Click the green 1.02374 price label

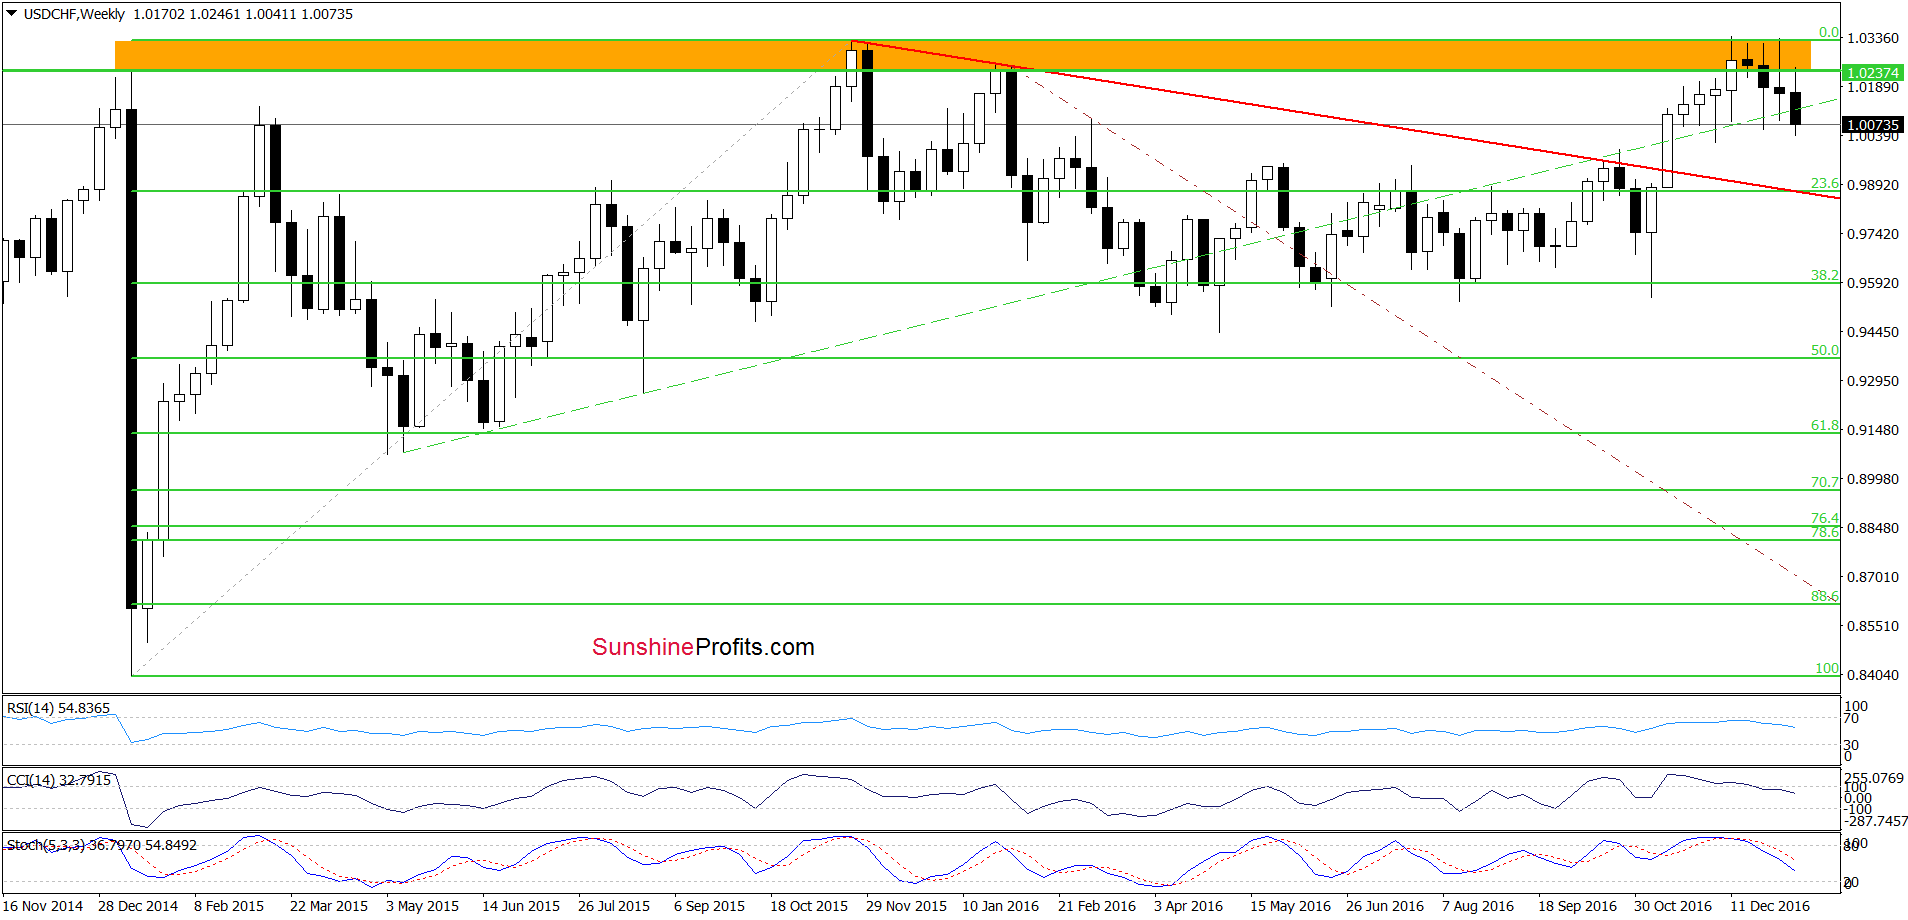[x=1872, y=72]
